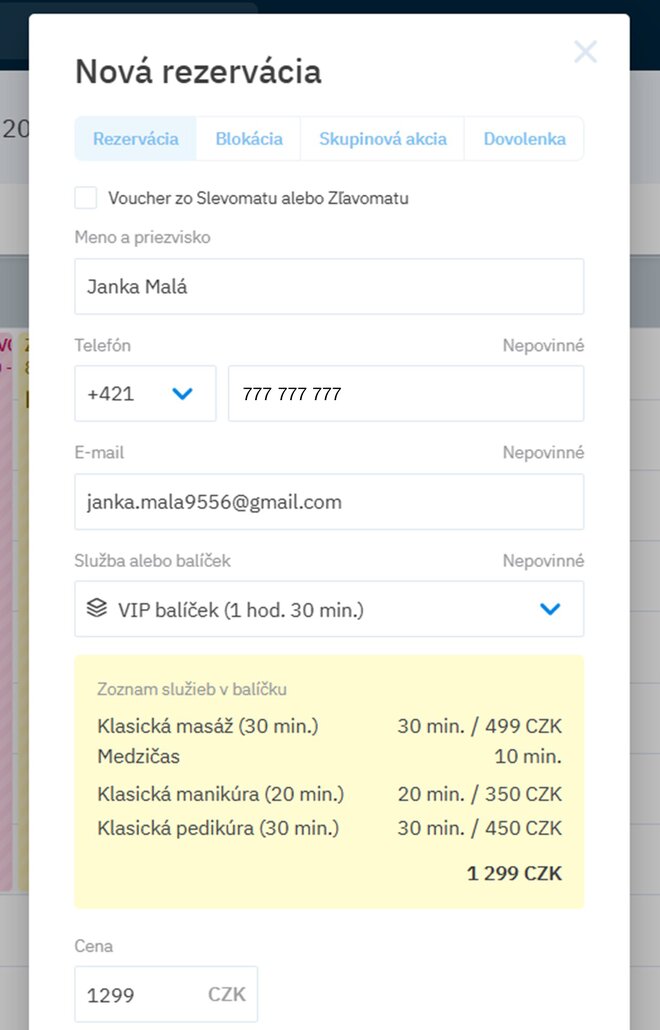Click the Medzičas break row

(x=329, y=757)
